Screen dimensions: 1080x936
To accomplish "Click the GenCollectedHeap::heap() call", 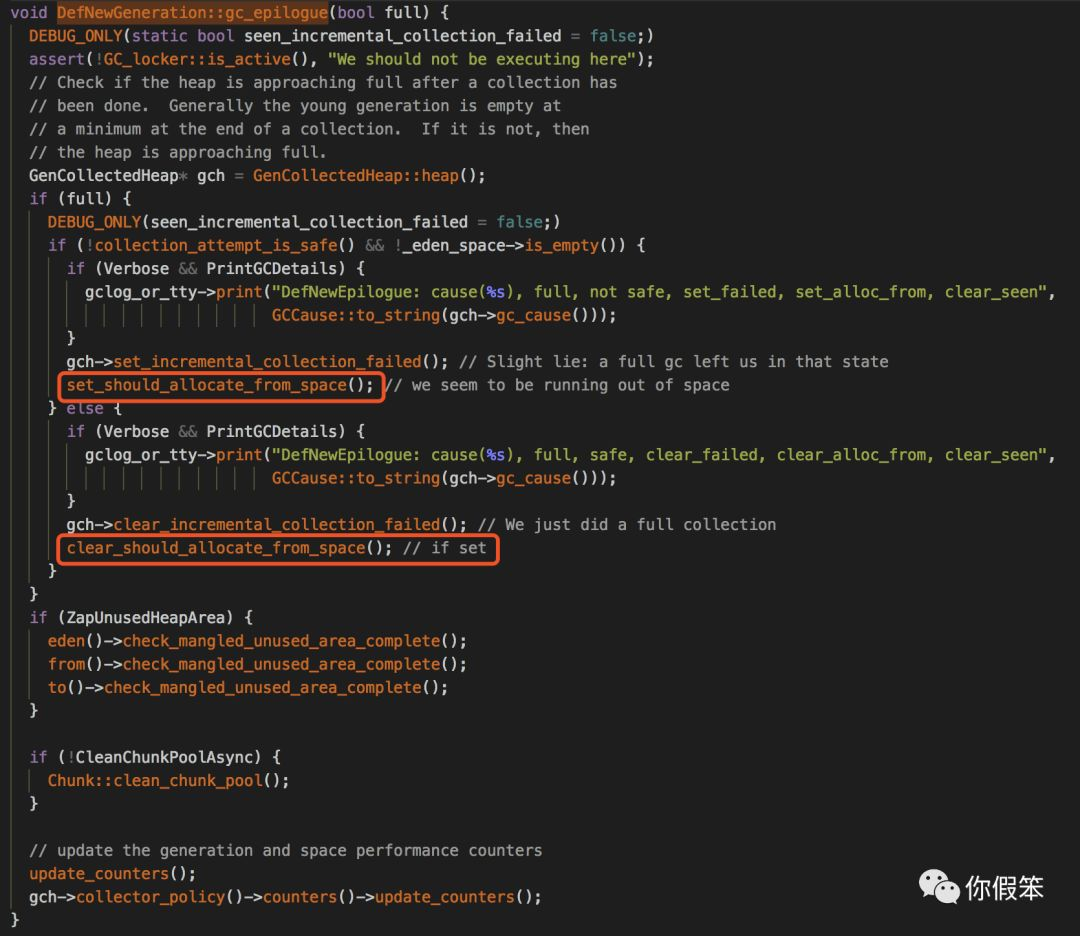I will (x=364, y=176).
